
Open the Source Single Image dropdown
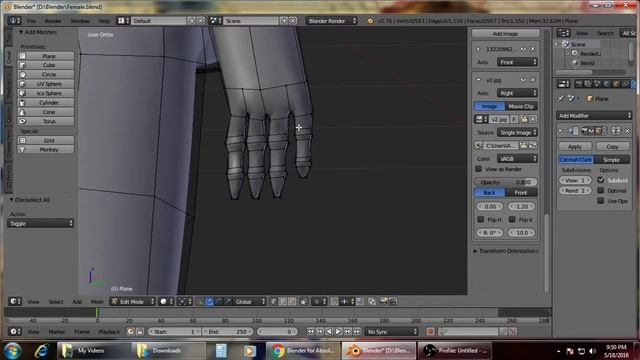click(x=517, y=133)
